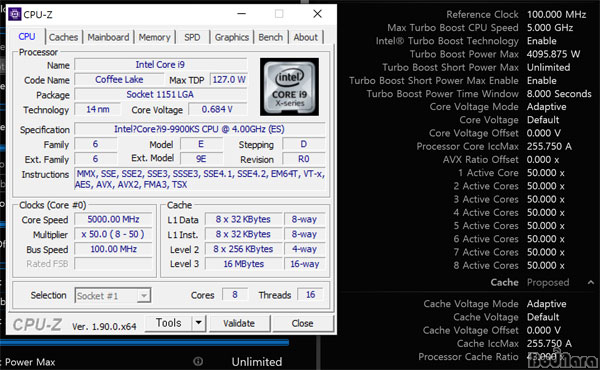Image resolution: width=600 pixels, height=370 pixels.
Task: Open the Graphics tab
Action: click(232, 37)
